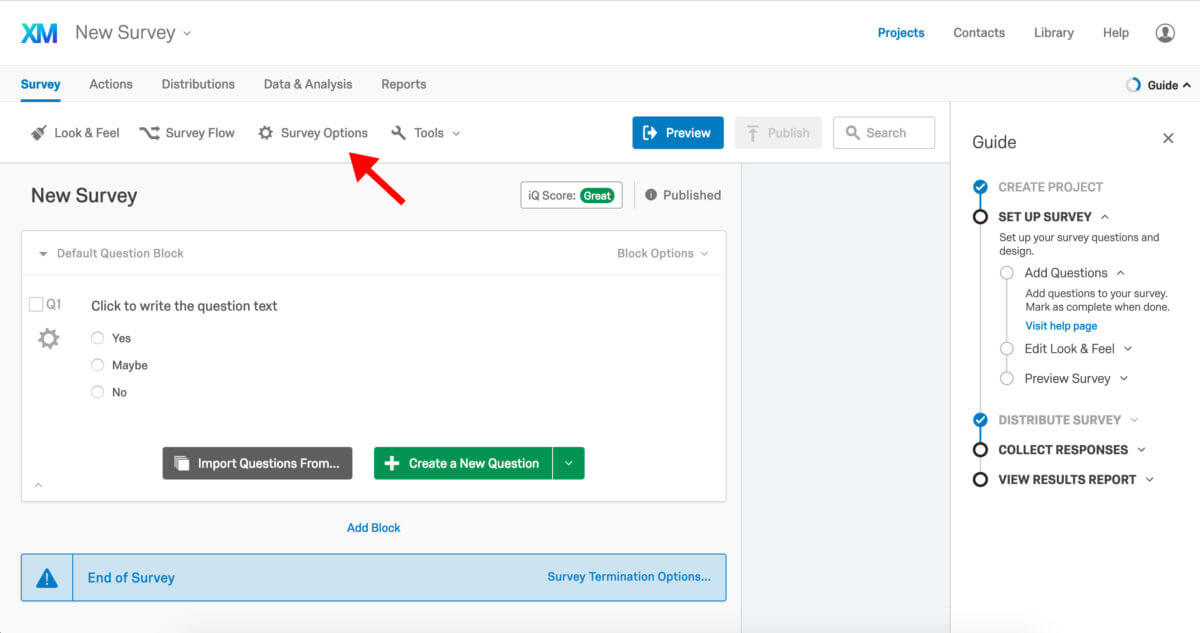The width and height of the screenshot is (1200, 633).
Task: Click the Tools wrench icon
Action: coord(398,132)
